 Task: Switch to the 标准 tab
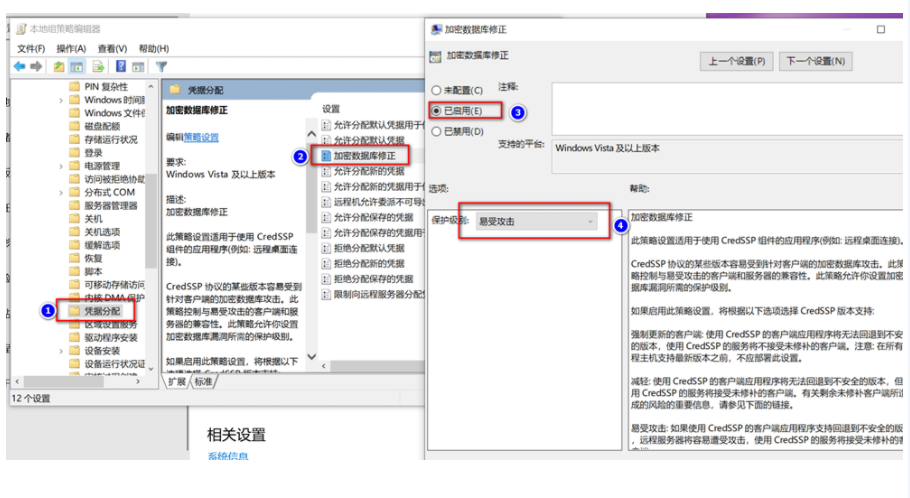(x=203, y=381)
